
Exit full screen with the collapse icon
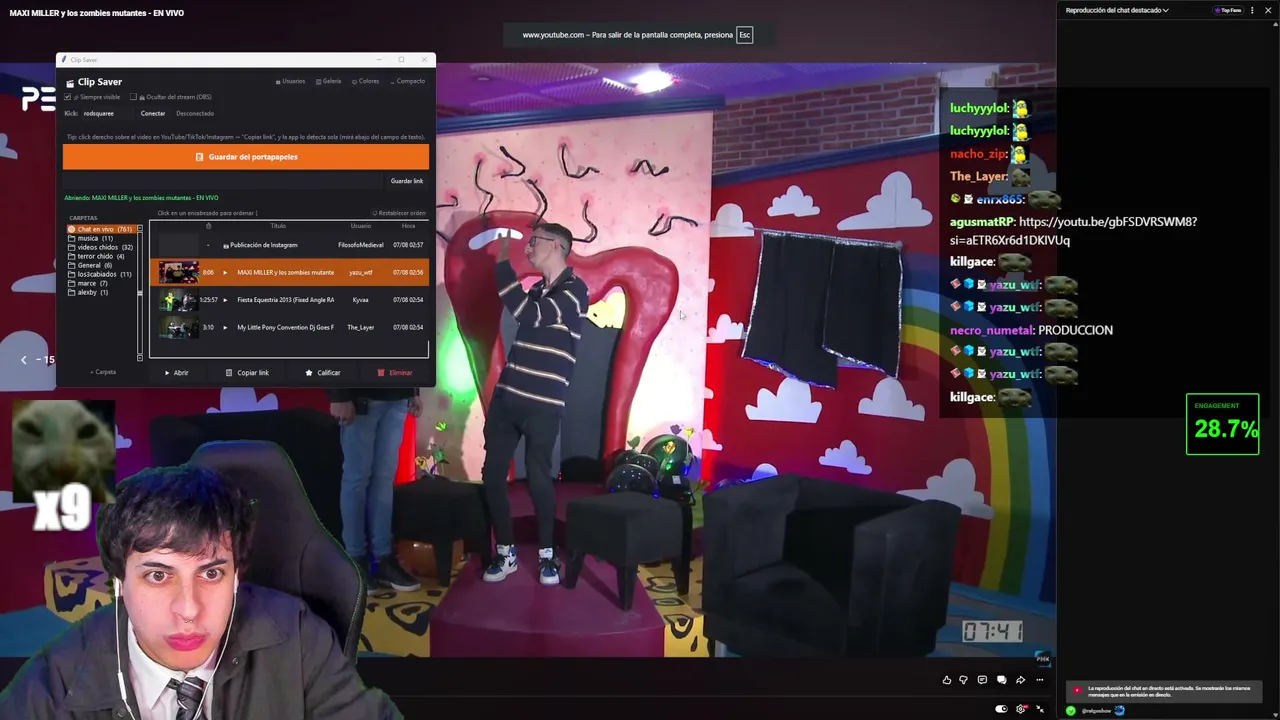[x=1040, y=709]
